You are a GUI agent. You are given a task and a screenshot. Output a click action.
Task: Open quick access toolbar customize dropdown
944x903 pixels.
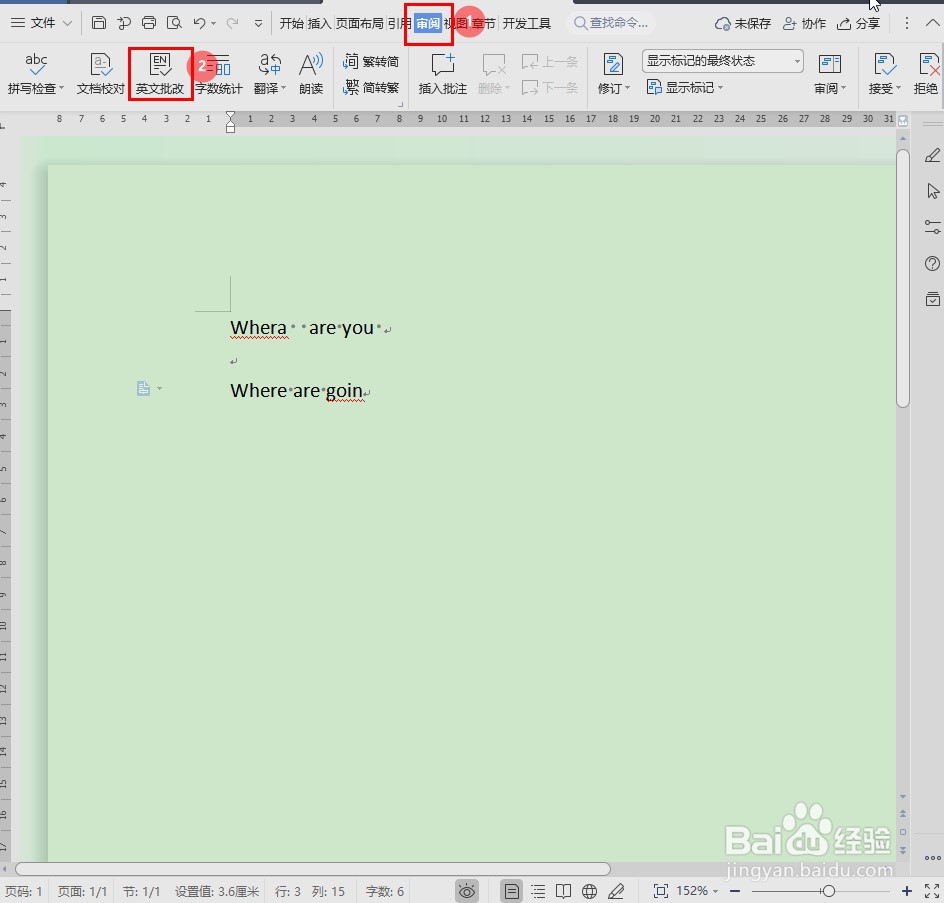[x=258, y=23]
